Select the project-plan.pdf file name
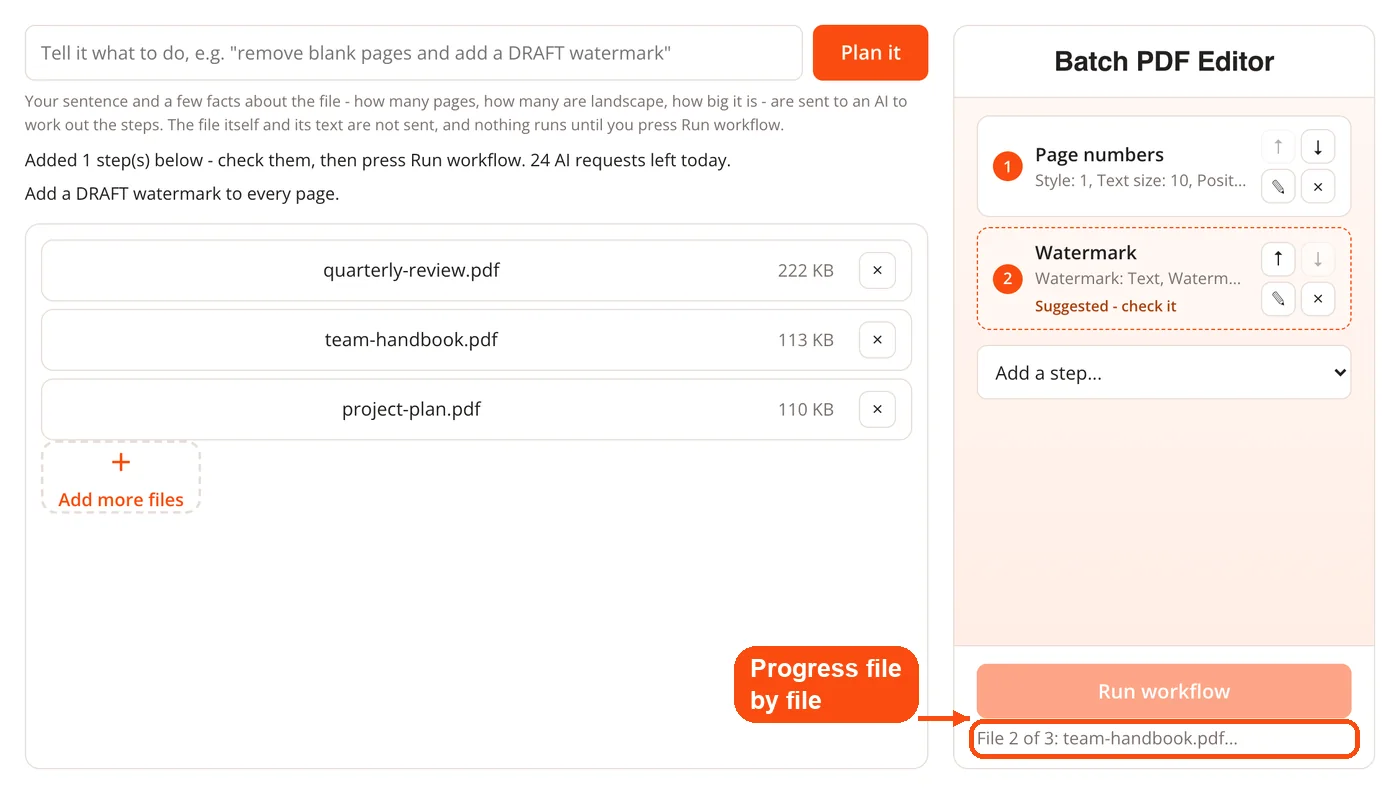 (411, 409)
